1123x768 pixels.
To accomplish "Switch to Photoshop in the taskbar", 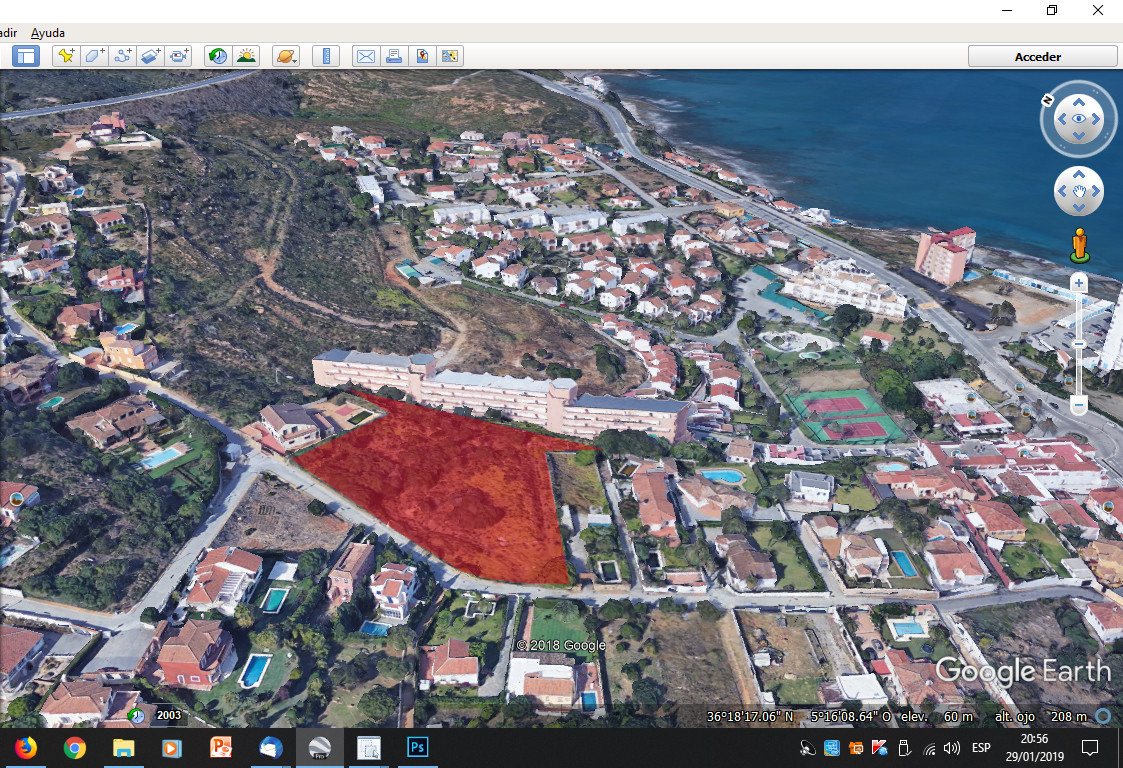I will tap(417, 748).
